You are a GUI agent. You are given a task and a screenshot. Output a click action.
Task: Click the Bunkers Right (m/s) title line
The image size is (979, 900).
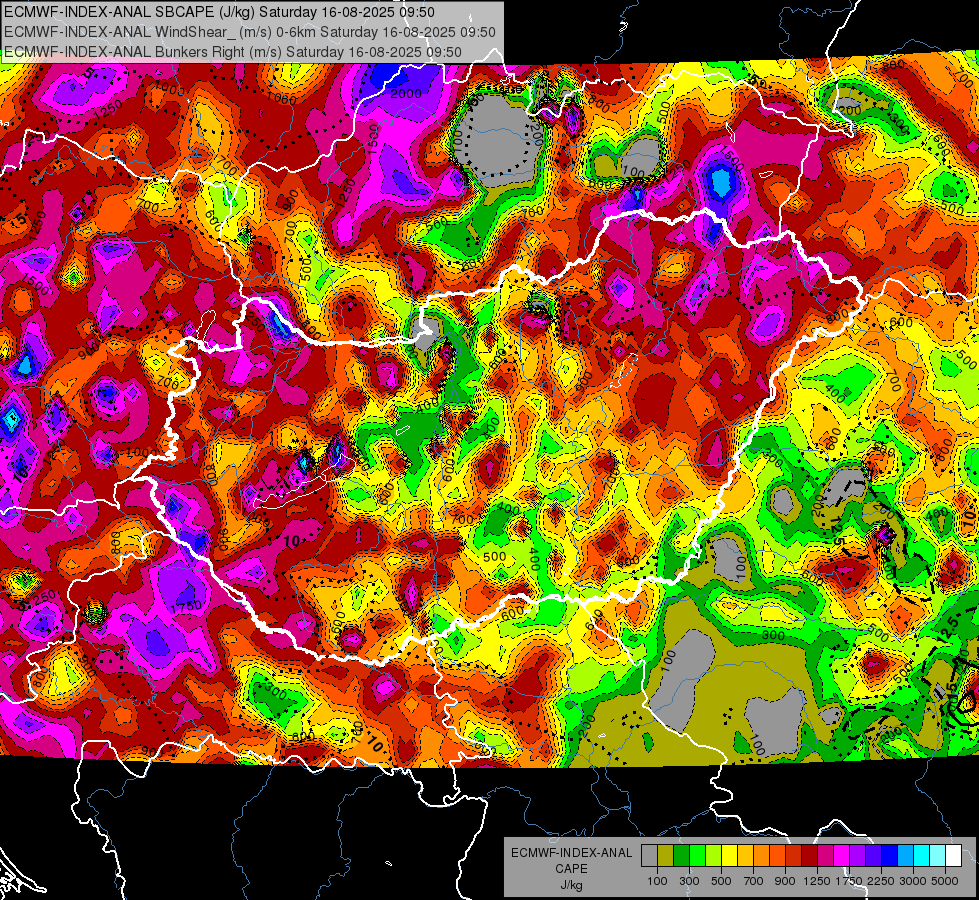(233, 52)
